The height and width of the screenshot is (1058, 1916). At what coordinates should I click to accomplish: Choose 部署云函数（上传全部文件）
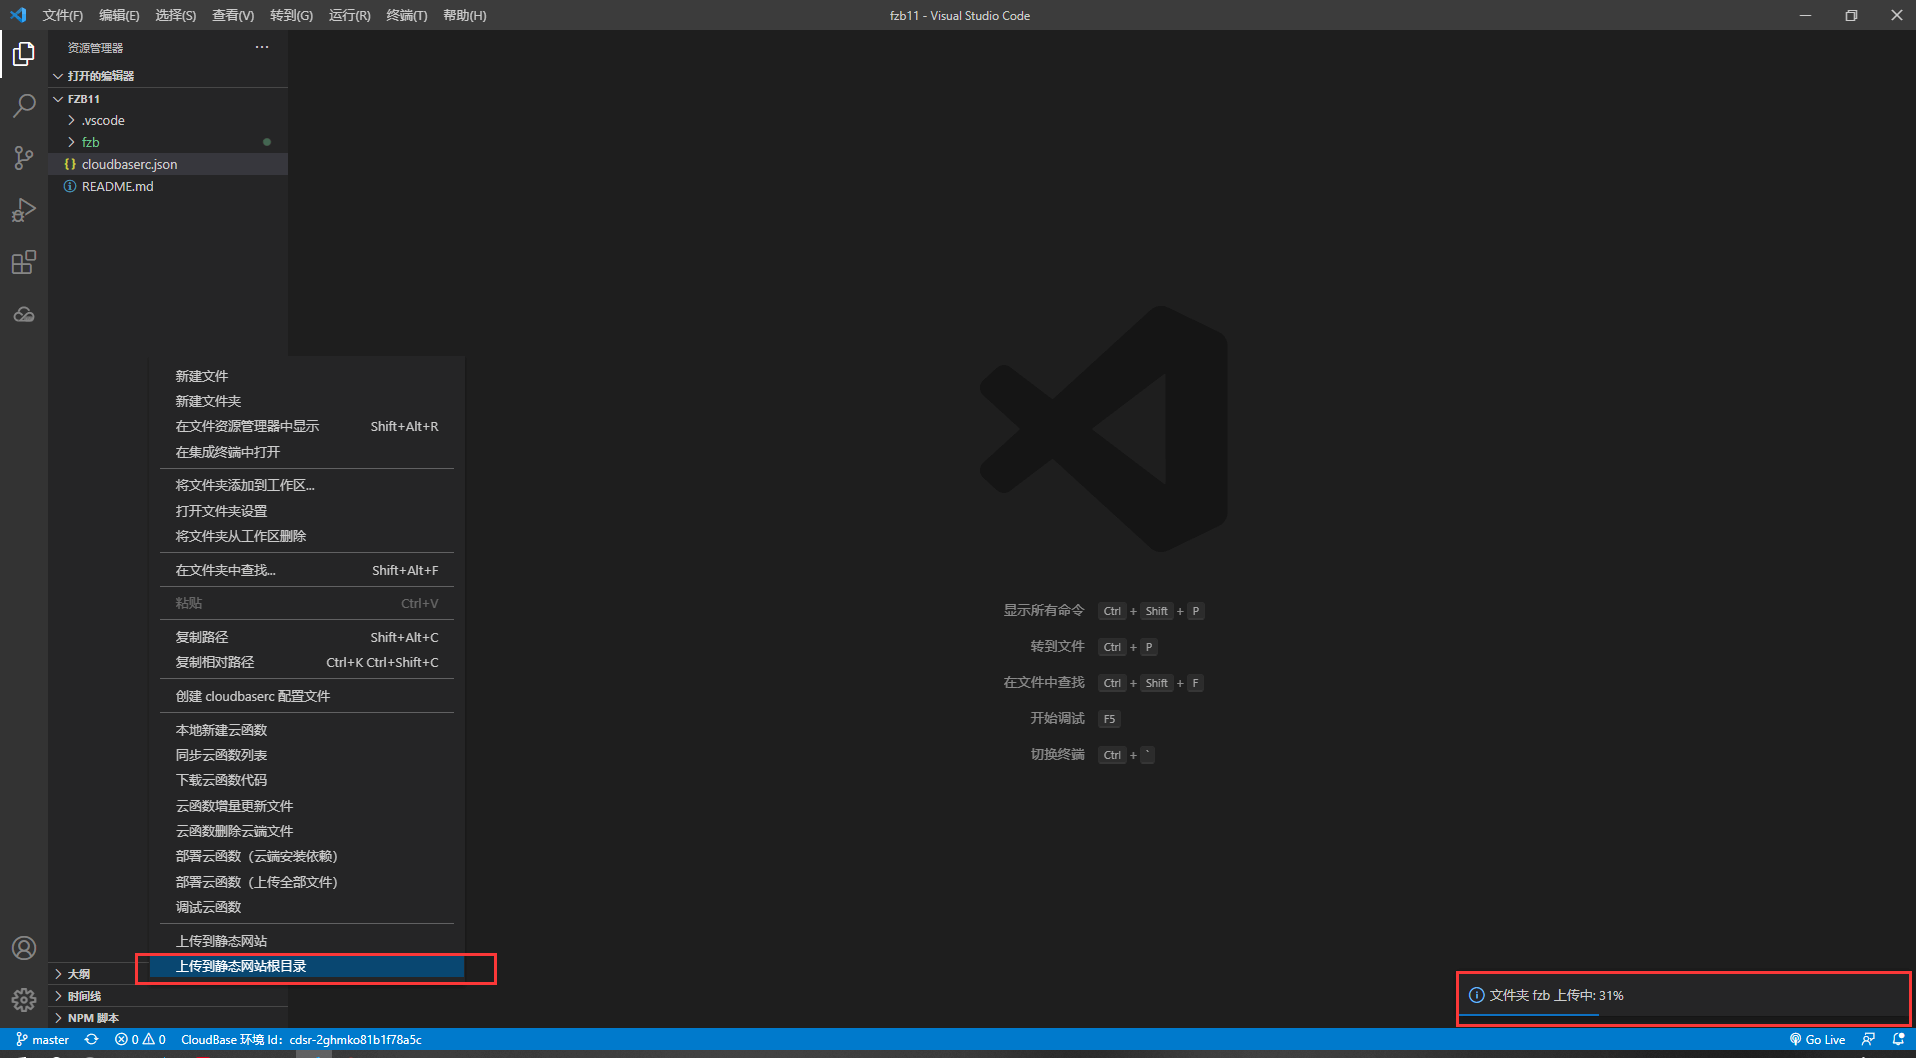(x=307, y=882)
